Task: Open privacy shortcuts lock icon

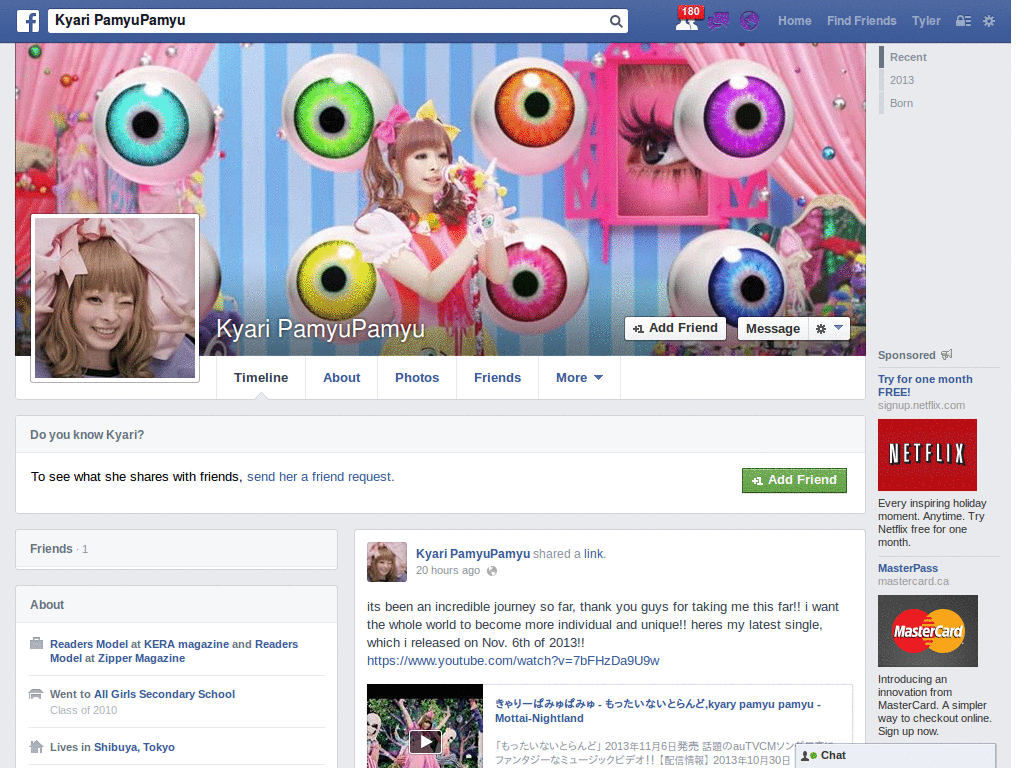Action: [963, 21]
